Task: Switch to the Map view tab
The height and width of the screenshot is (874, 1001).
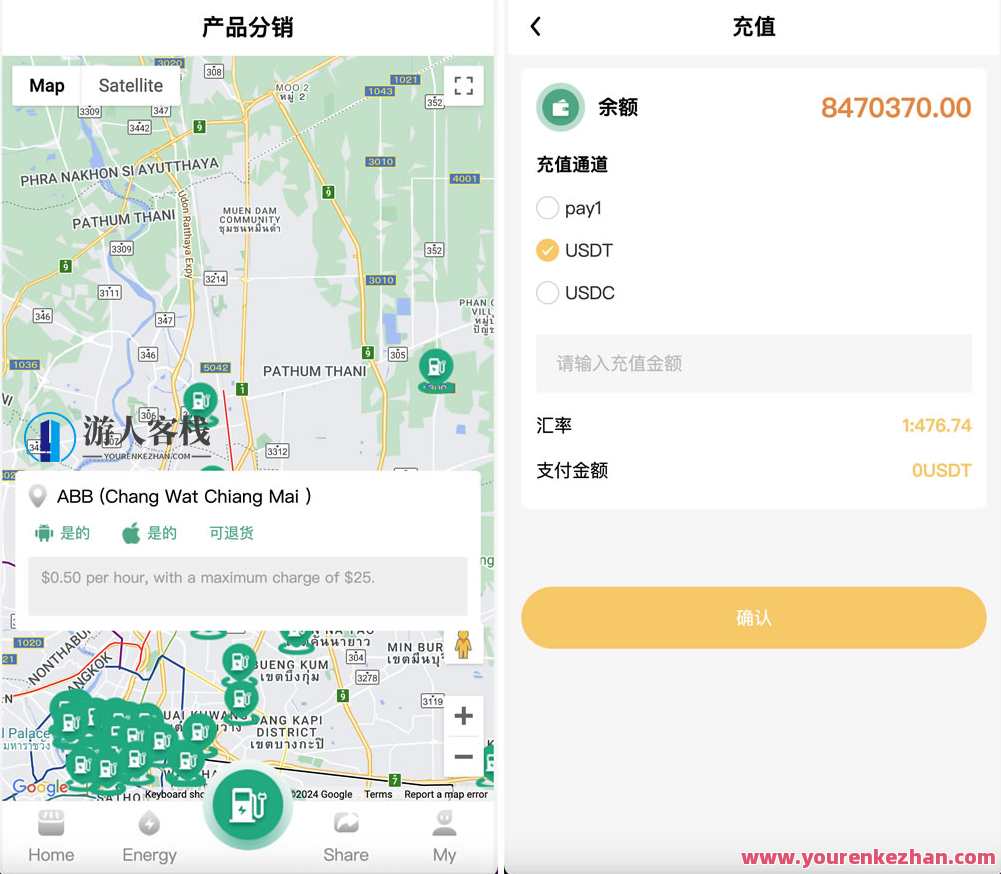Action: pos(45,85)
